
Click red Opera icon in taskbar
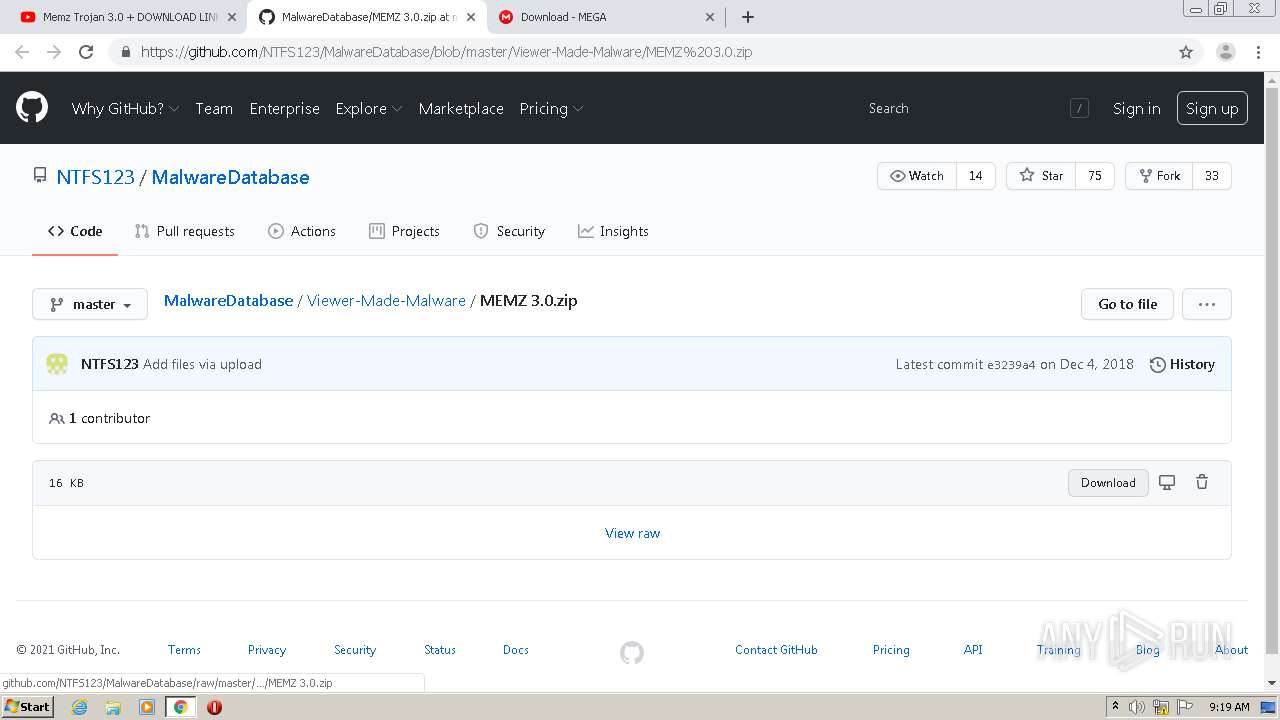(214, 707)
